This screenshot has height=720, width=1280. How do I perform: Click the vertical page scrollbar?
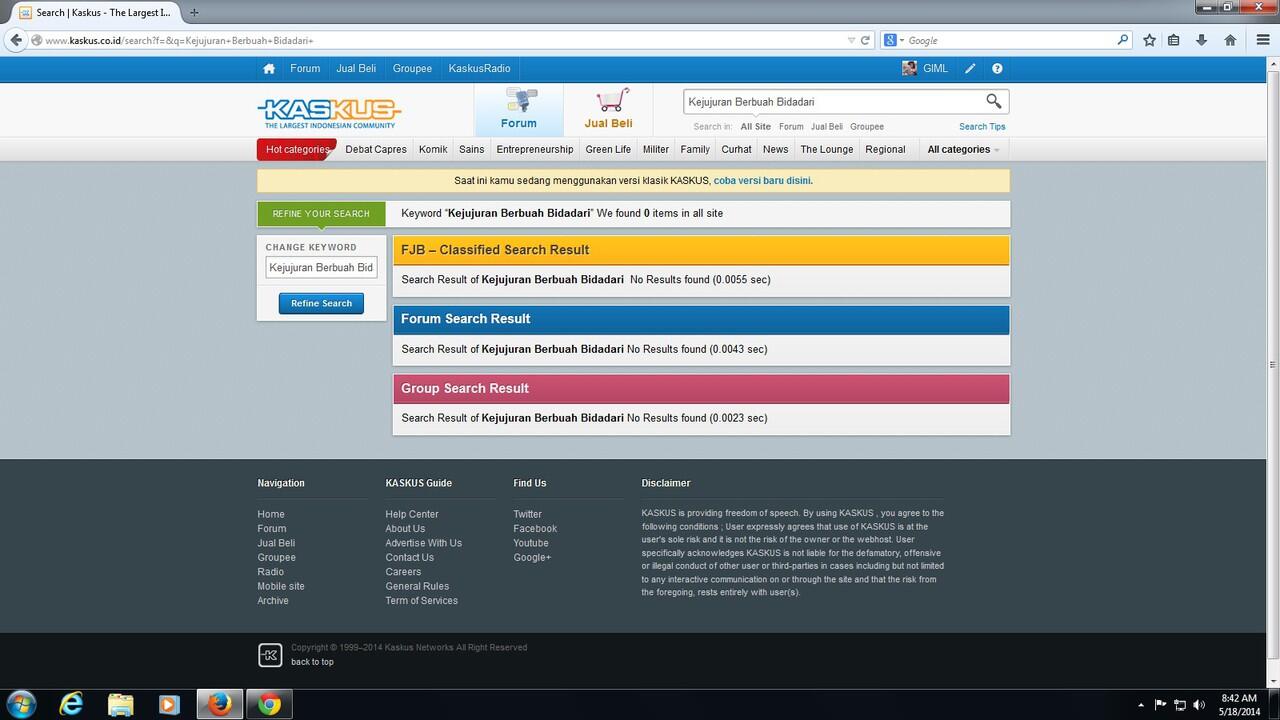click(x=1273, y=365)
